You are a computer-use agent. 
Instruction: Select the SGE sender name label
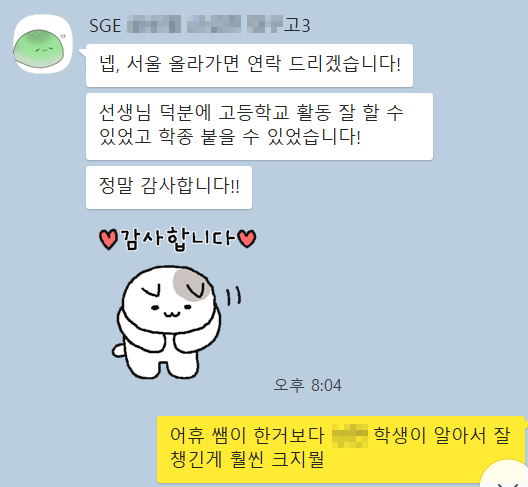tap(105, 26)
